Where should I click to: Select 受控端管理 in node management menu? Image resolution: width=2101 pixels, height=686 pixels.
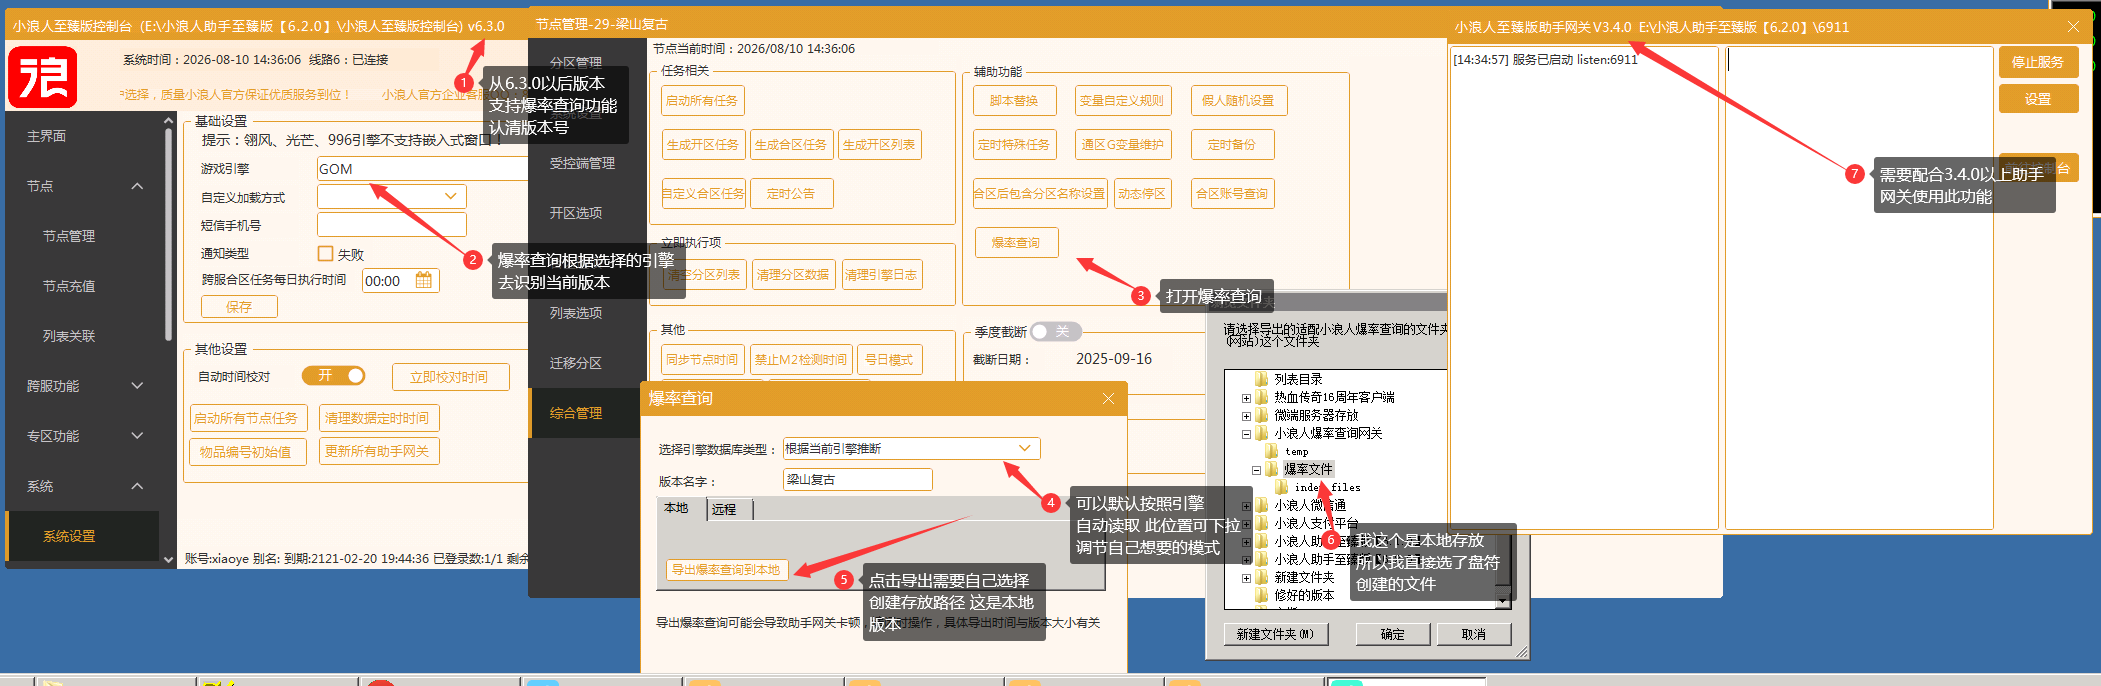coord(584,163)
